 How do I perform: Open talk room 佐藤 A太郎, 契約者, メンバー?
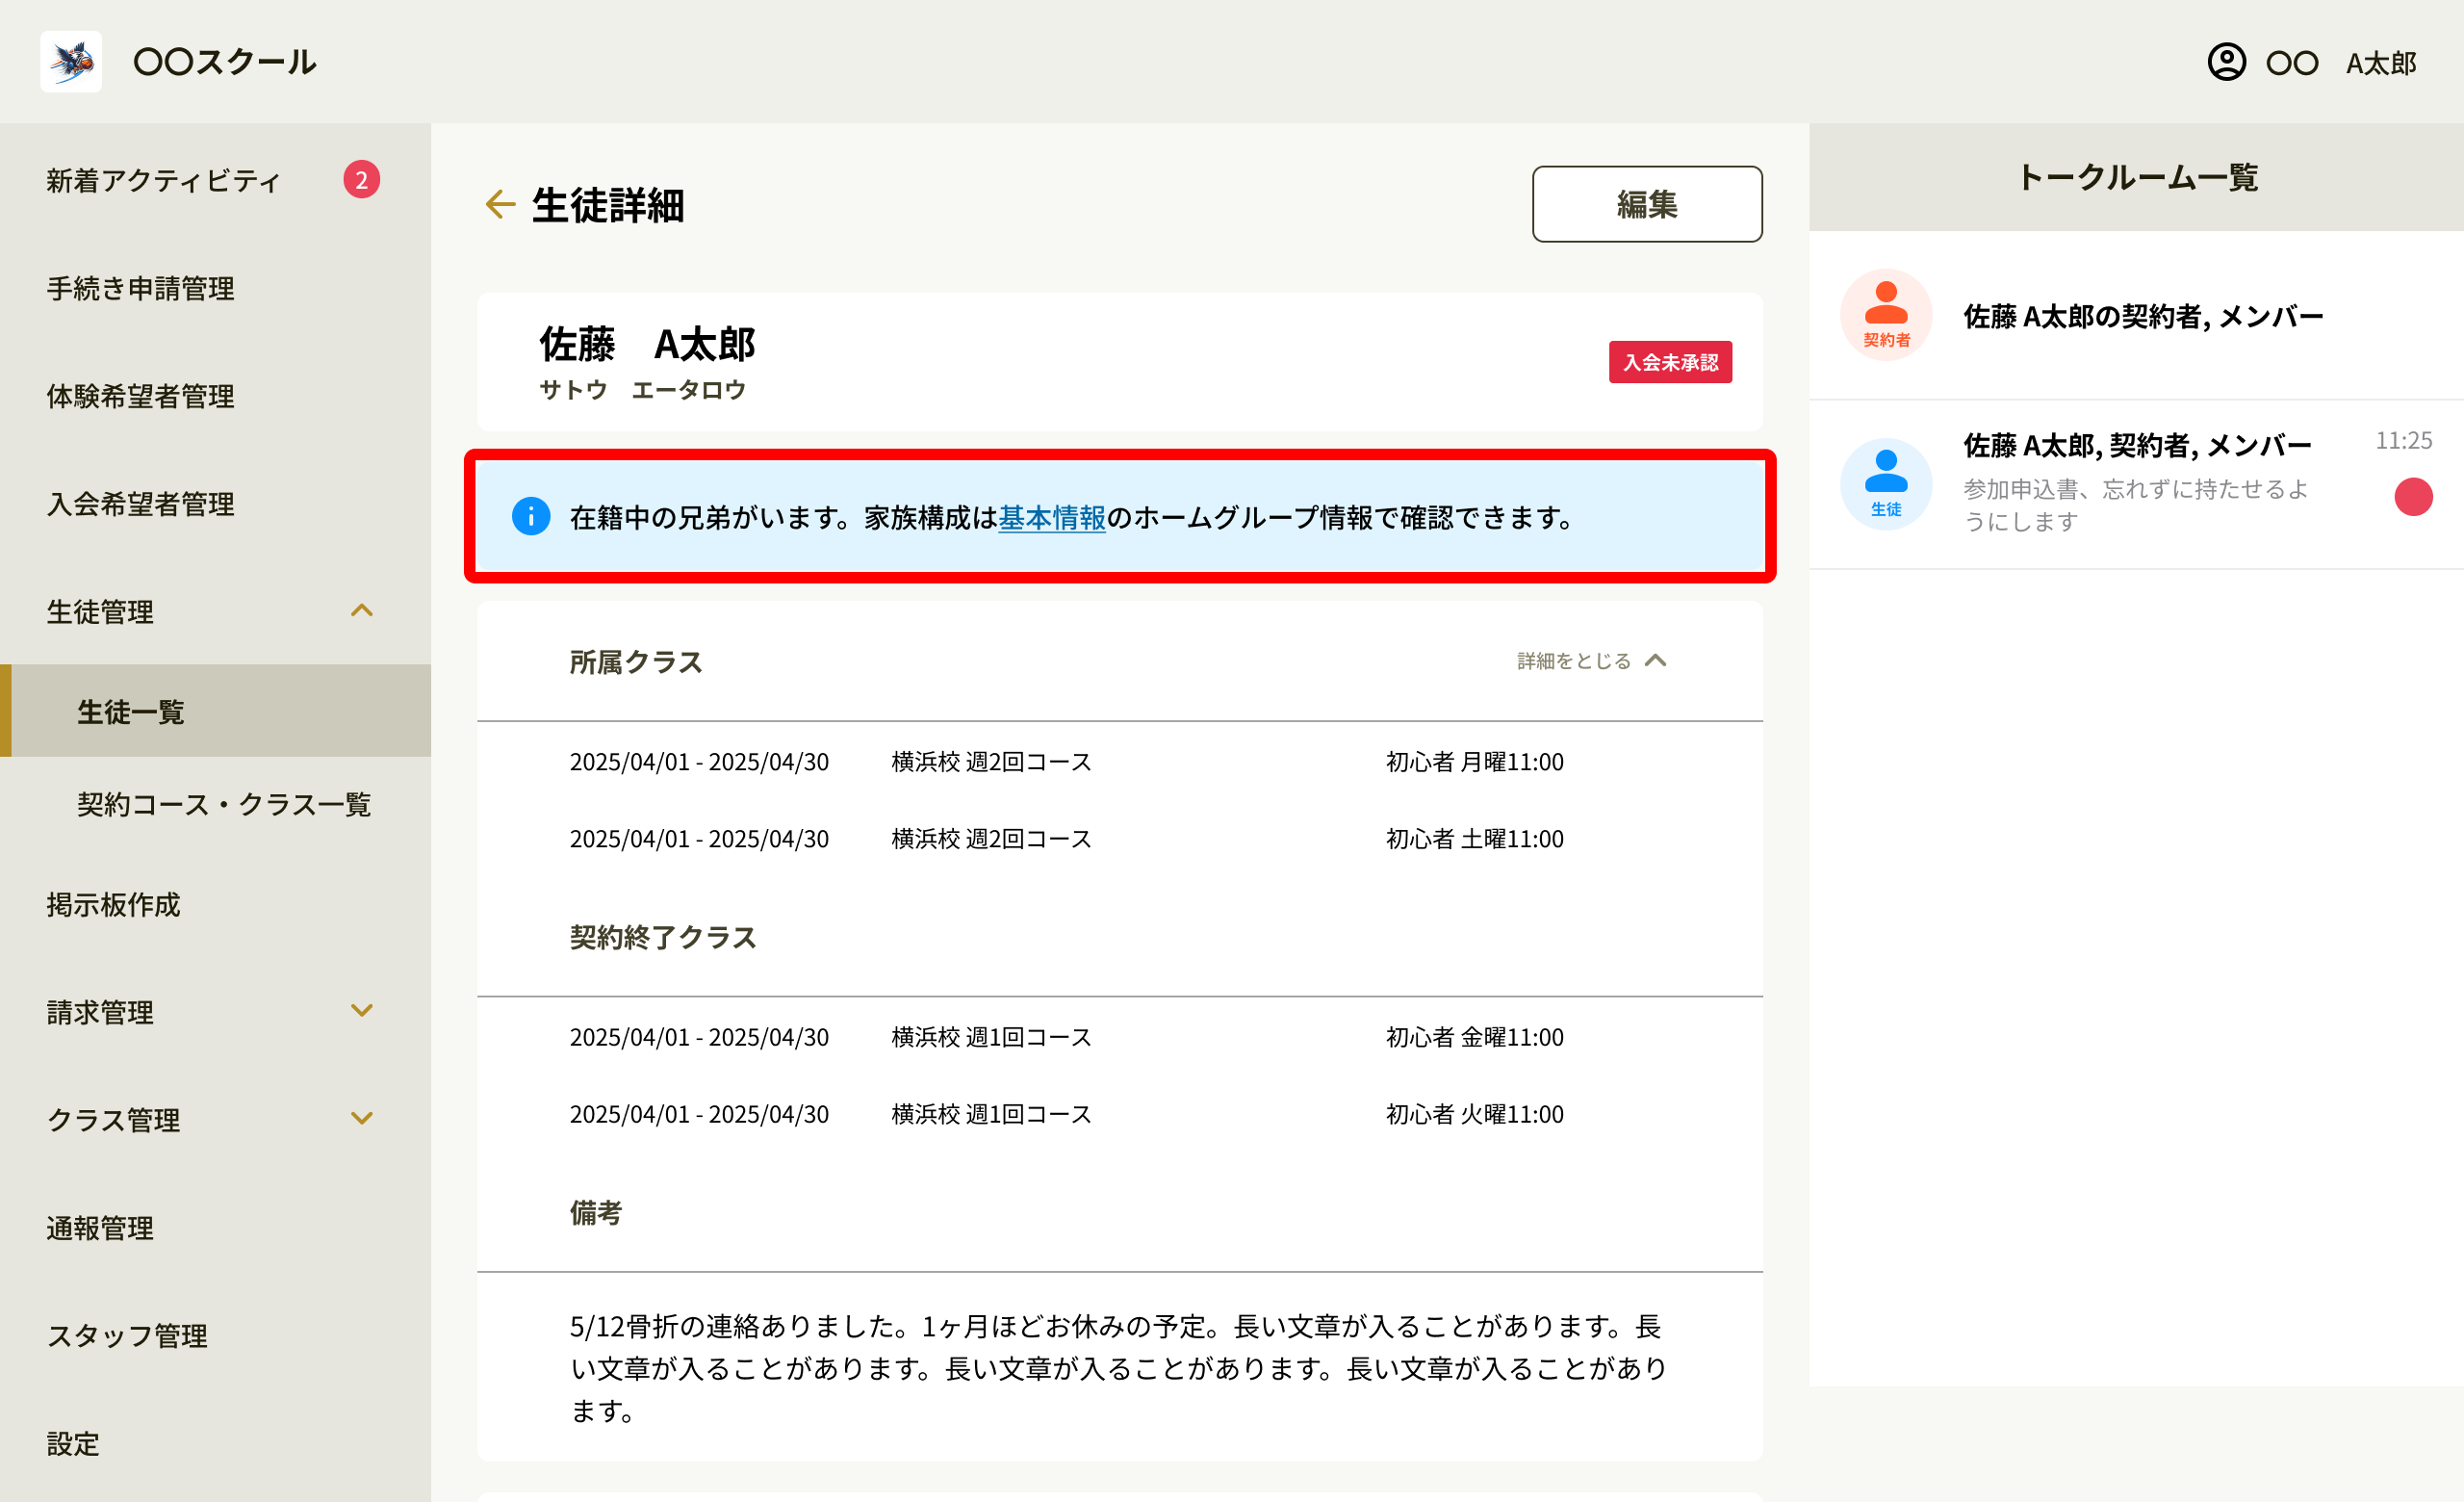pos(2136,485)
